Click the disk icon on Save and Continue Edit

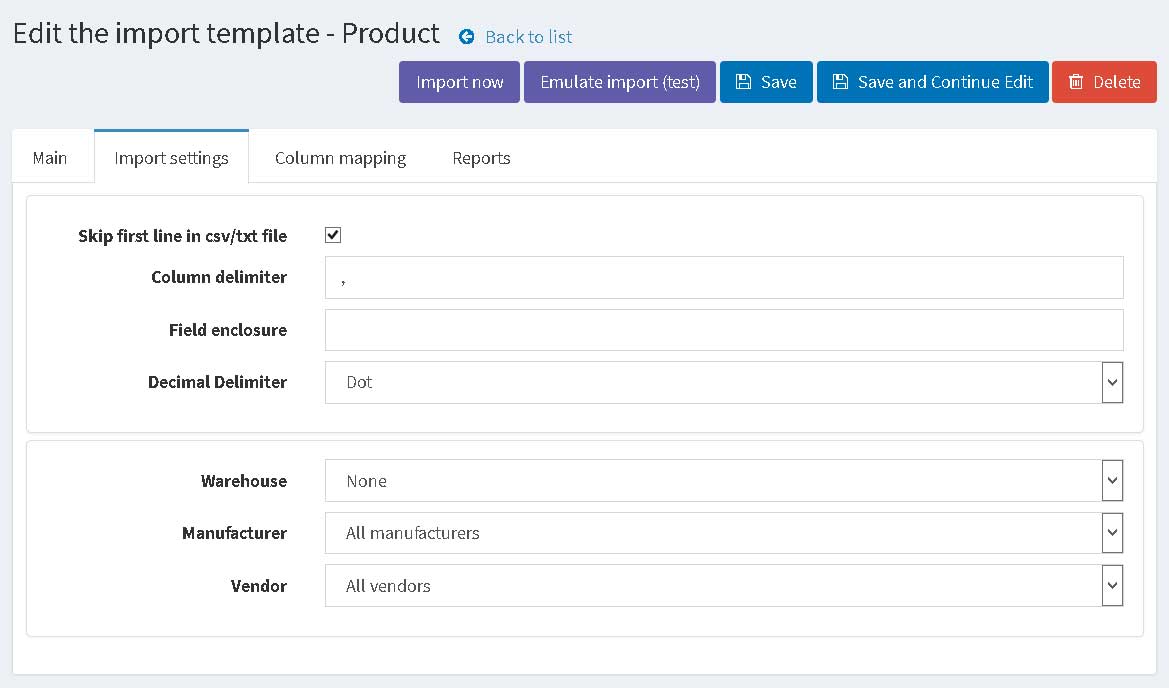click(840, 82)
